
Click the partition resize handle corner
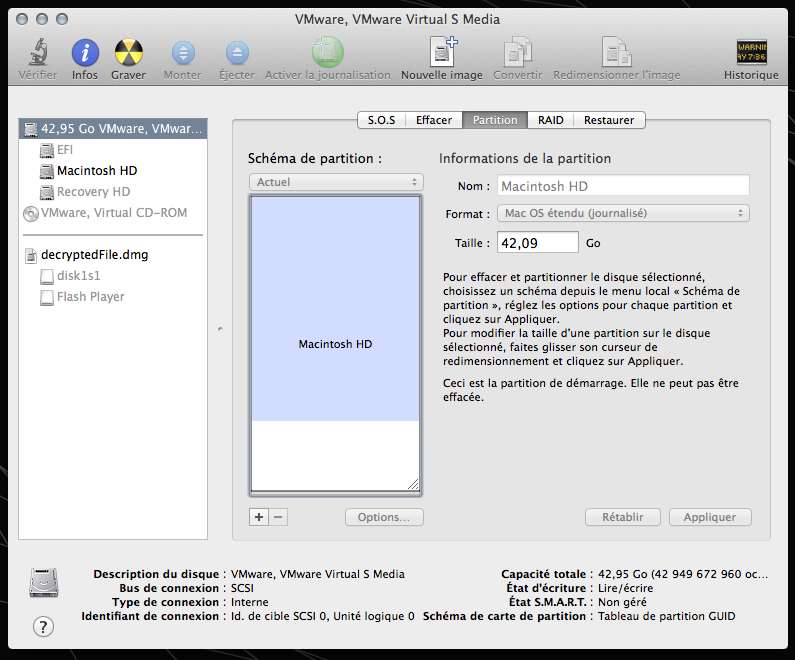coord(413,484)
